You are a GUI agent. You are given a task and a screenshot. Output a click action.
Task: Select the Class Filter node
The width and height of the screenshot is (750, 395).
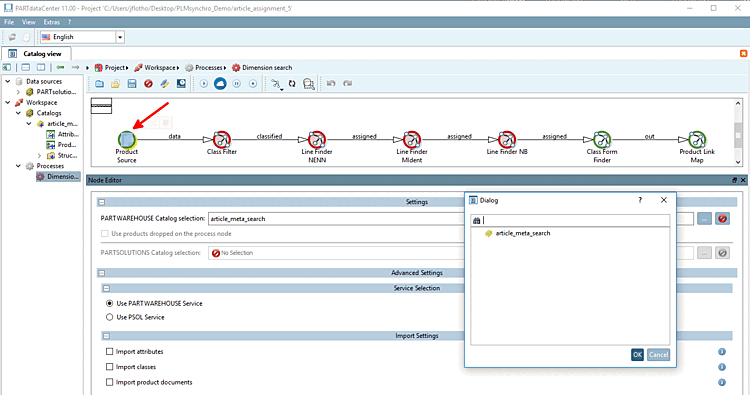[x=221, y=140]
